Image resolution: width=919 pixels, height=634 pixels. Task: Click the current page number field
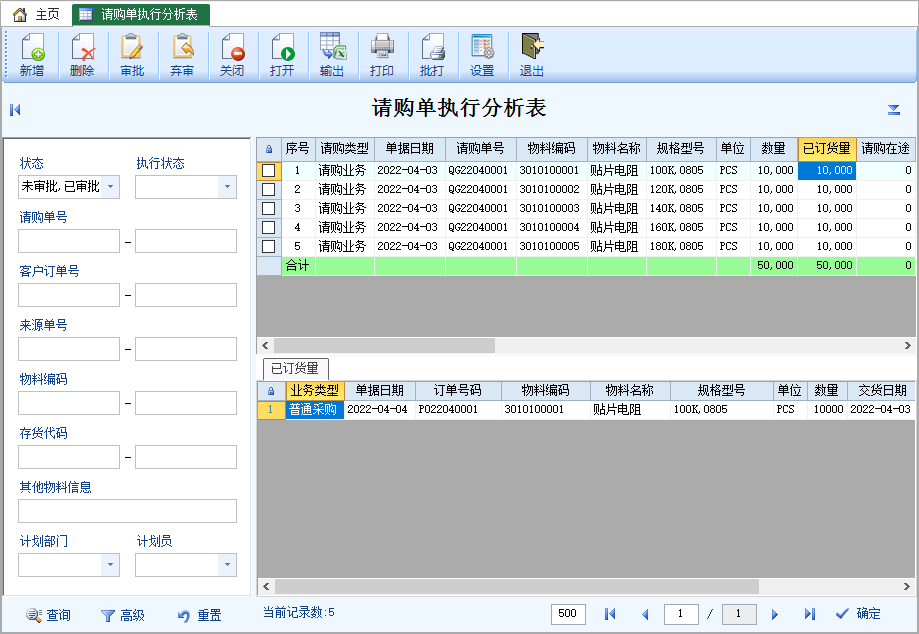(681, 613)
